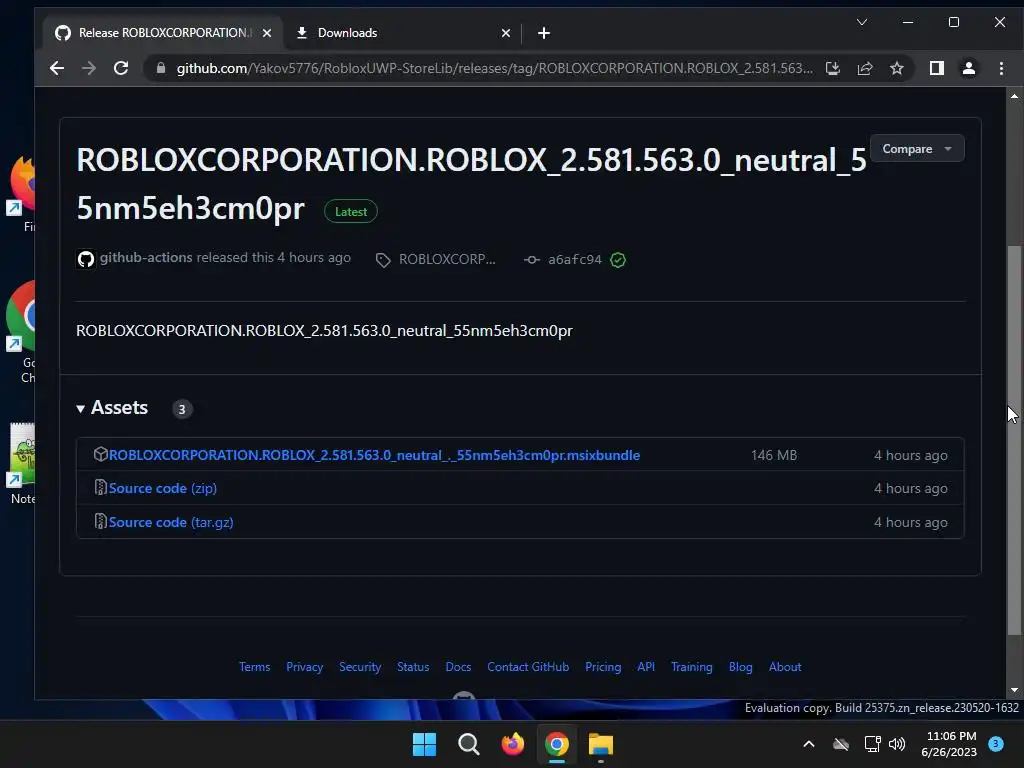
Task: Open the github-actions author link
Action: click(x=146, y=257)
